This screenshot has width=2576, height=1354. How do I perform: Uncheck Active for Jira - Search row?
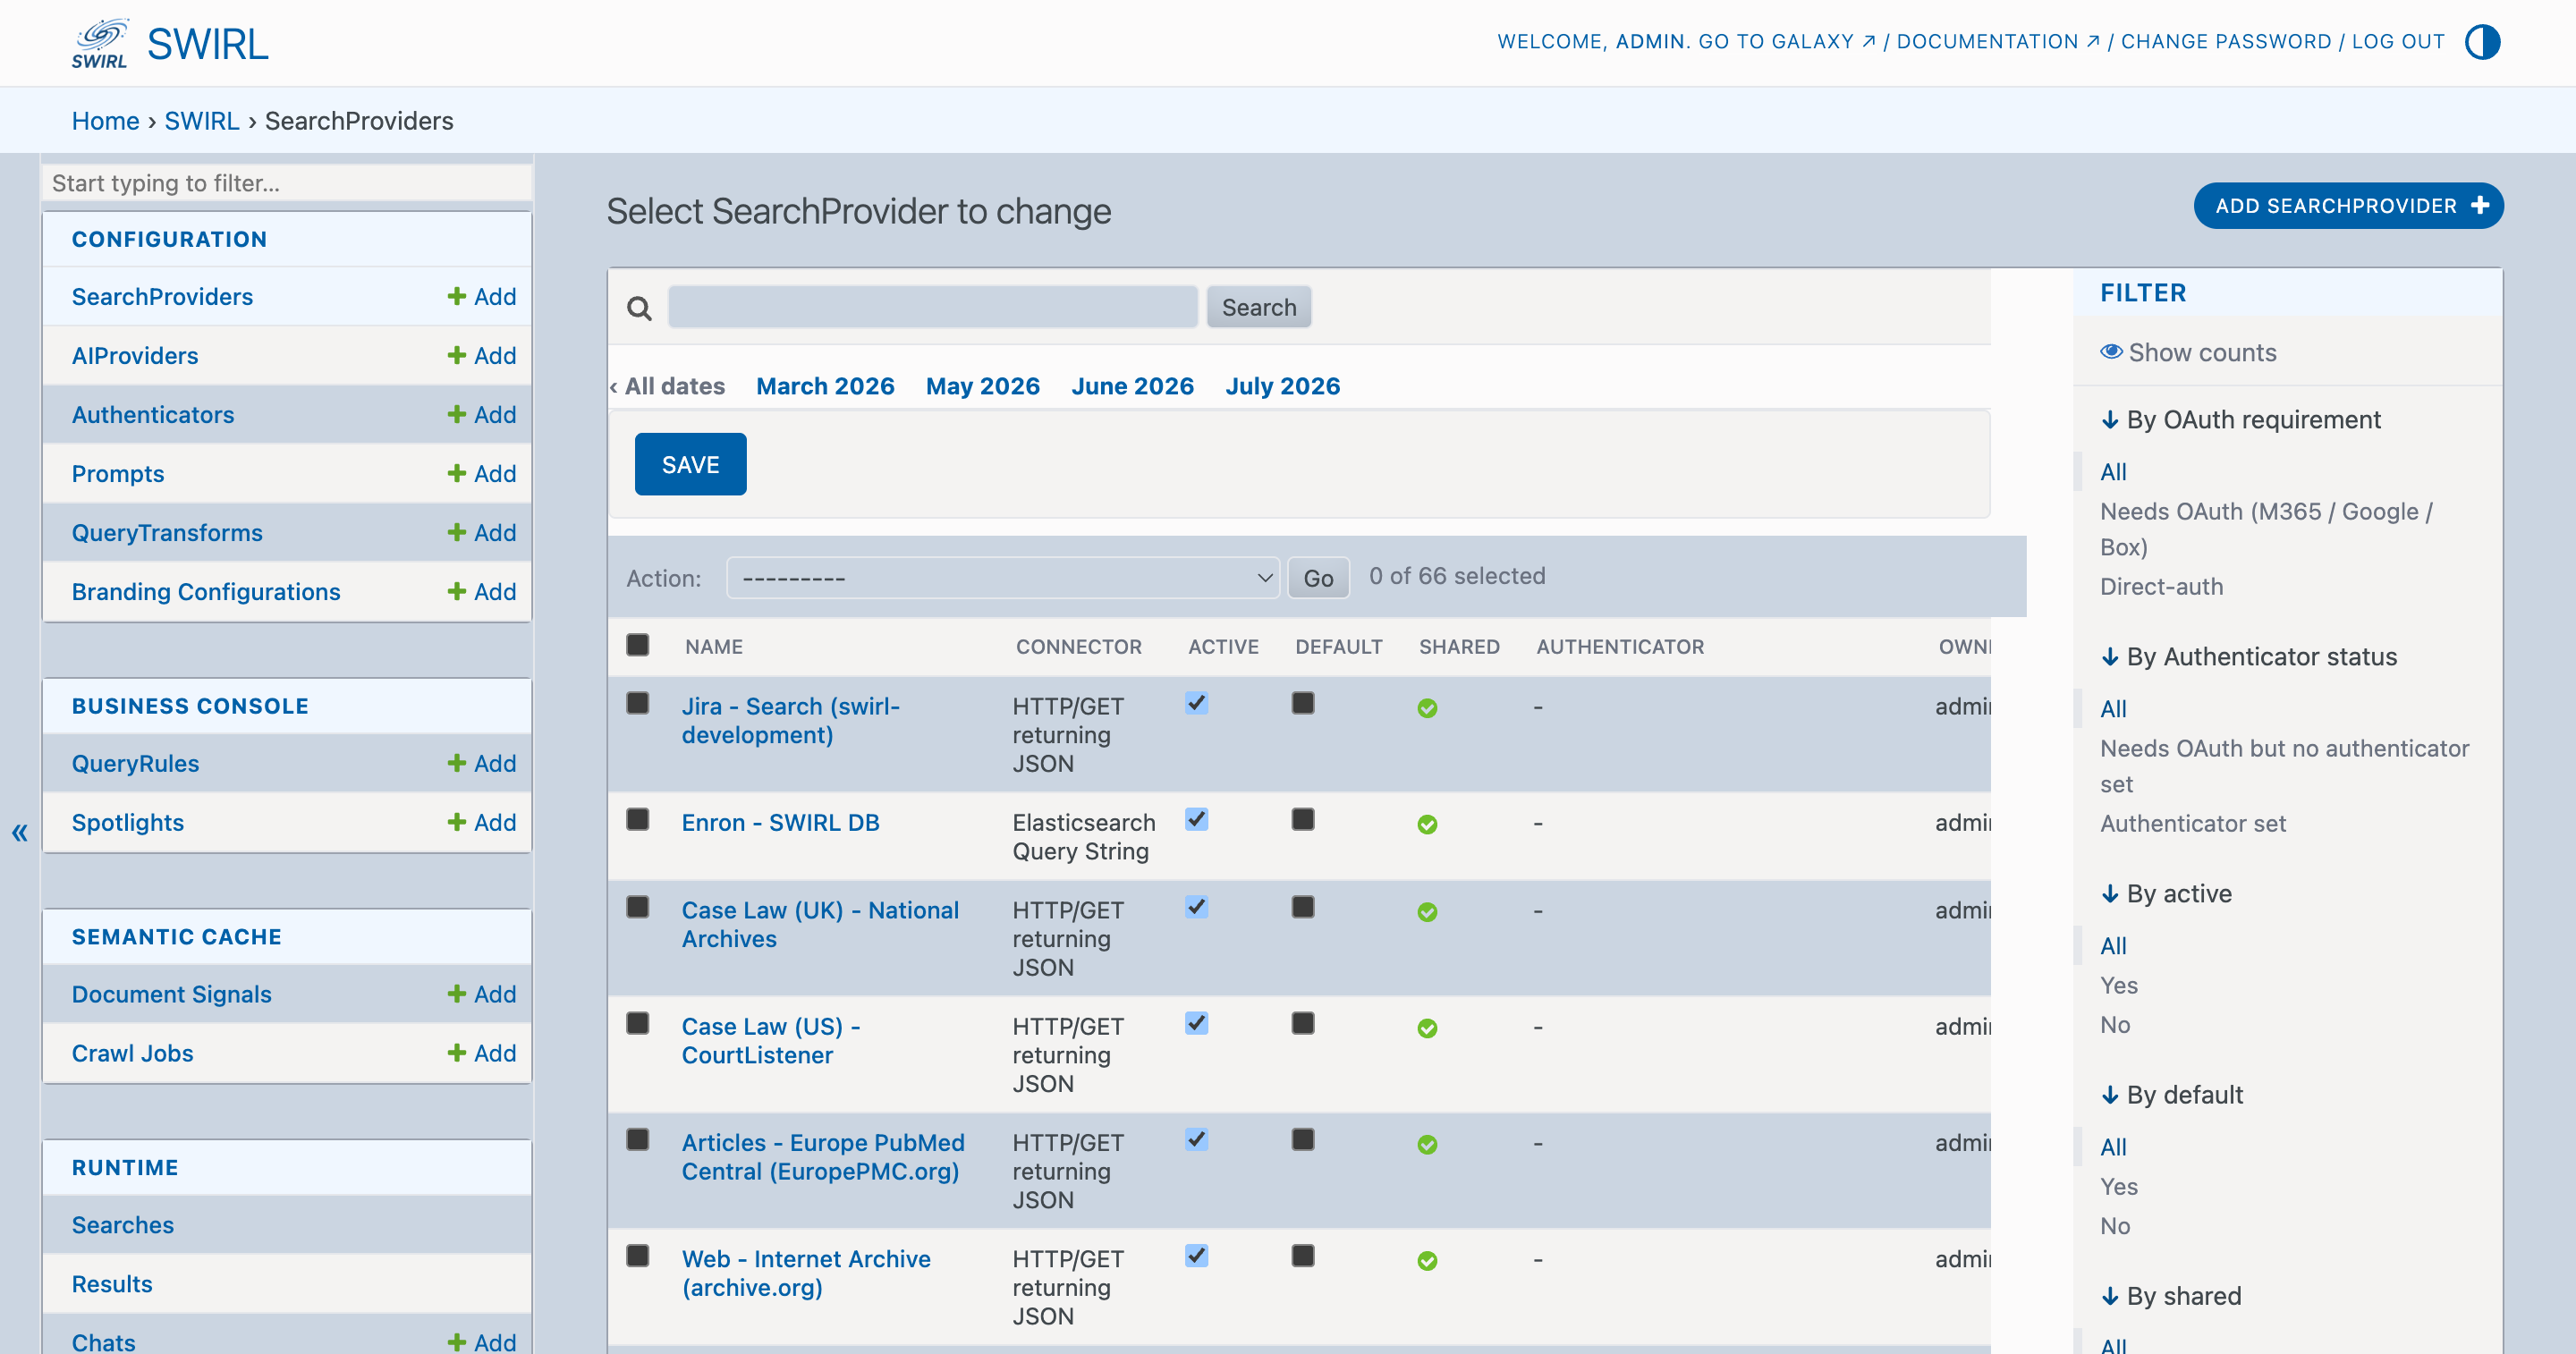[1196, 703]
